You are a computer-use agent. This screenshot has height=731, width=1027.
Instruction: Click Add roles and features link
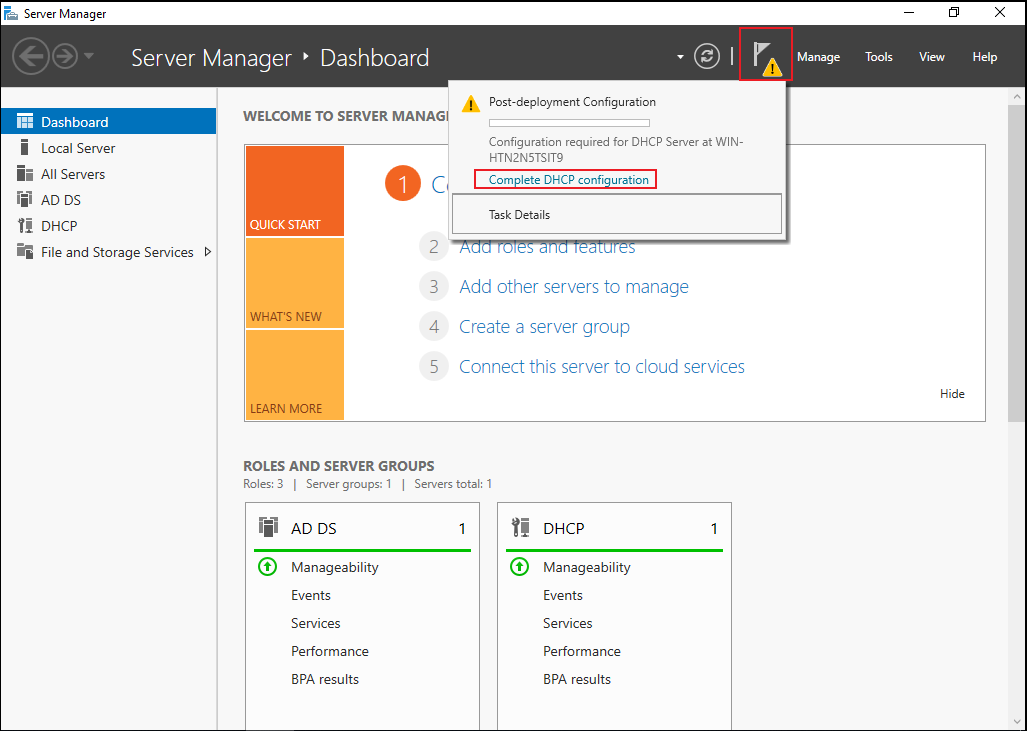pyautogui.click(x=547, y=247)
